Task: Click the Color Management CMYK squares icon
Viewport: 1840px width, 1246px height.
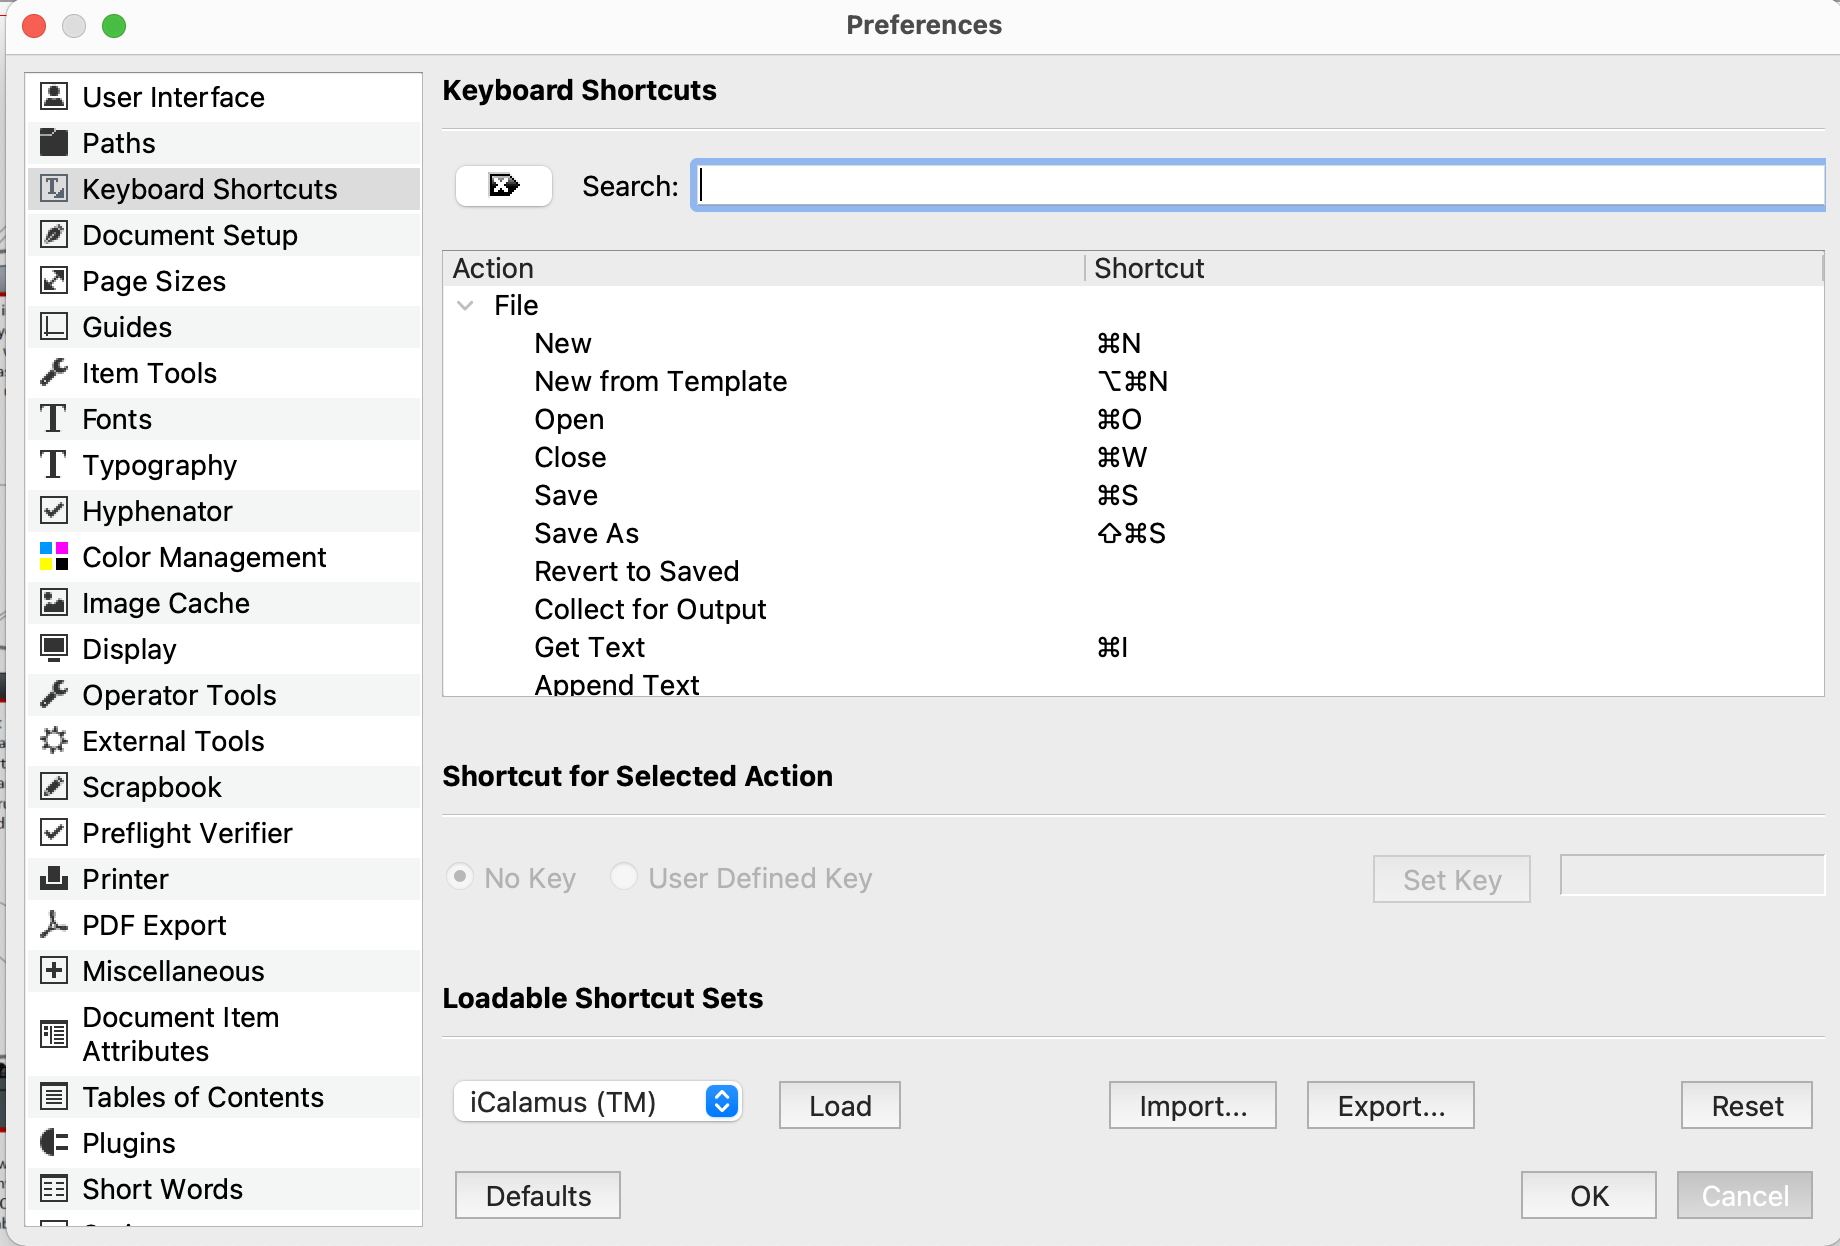Action: pos(54,557)
